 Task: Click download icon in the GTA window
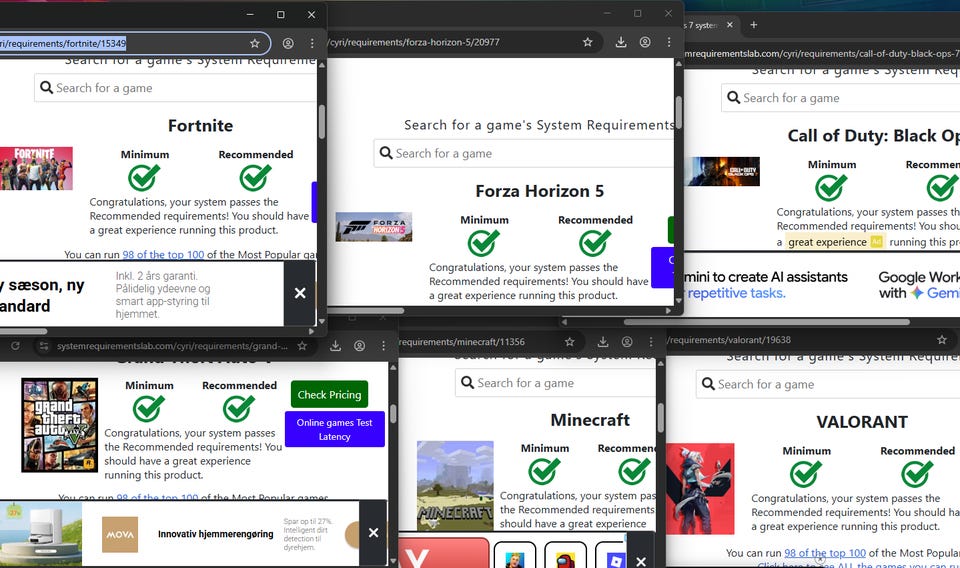pos(336,345)
